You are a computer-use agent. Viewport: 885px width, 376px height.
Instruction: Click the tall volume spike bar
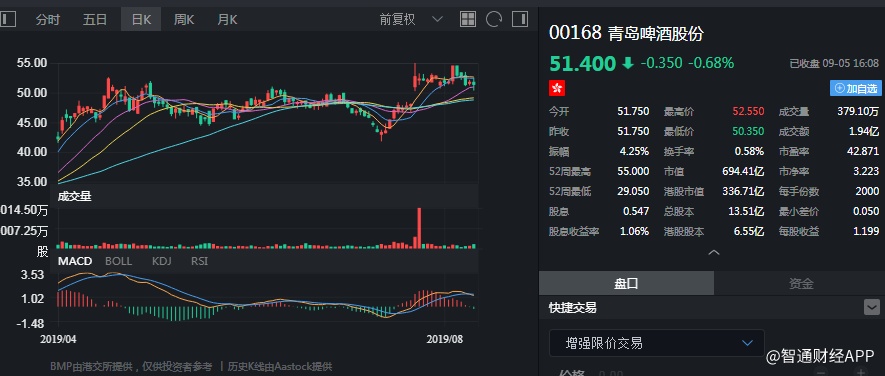point(418,228)
